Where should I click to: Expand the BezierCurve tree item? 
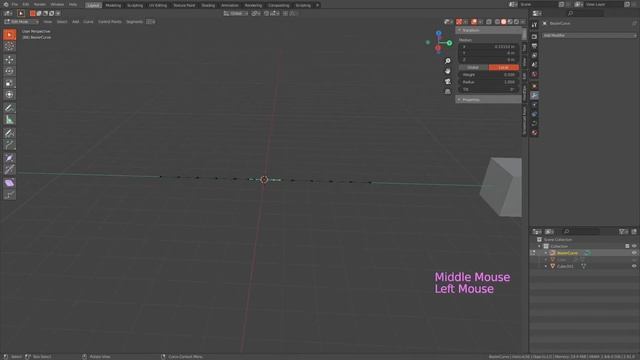546,253
